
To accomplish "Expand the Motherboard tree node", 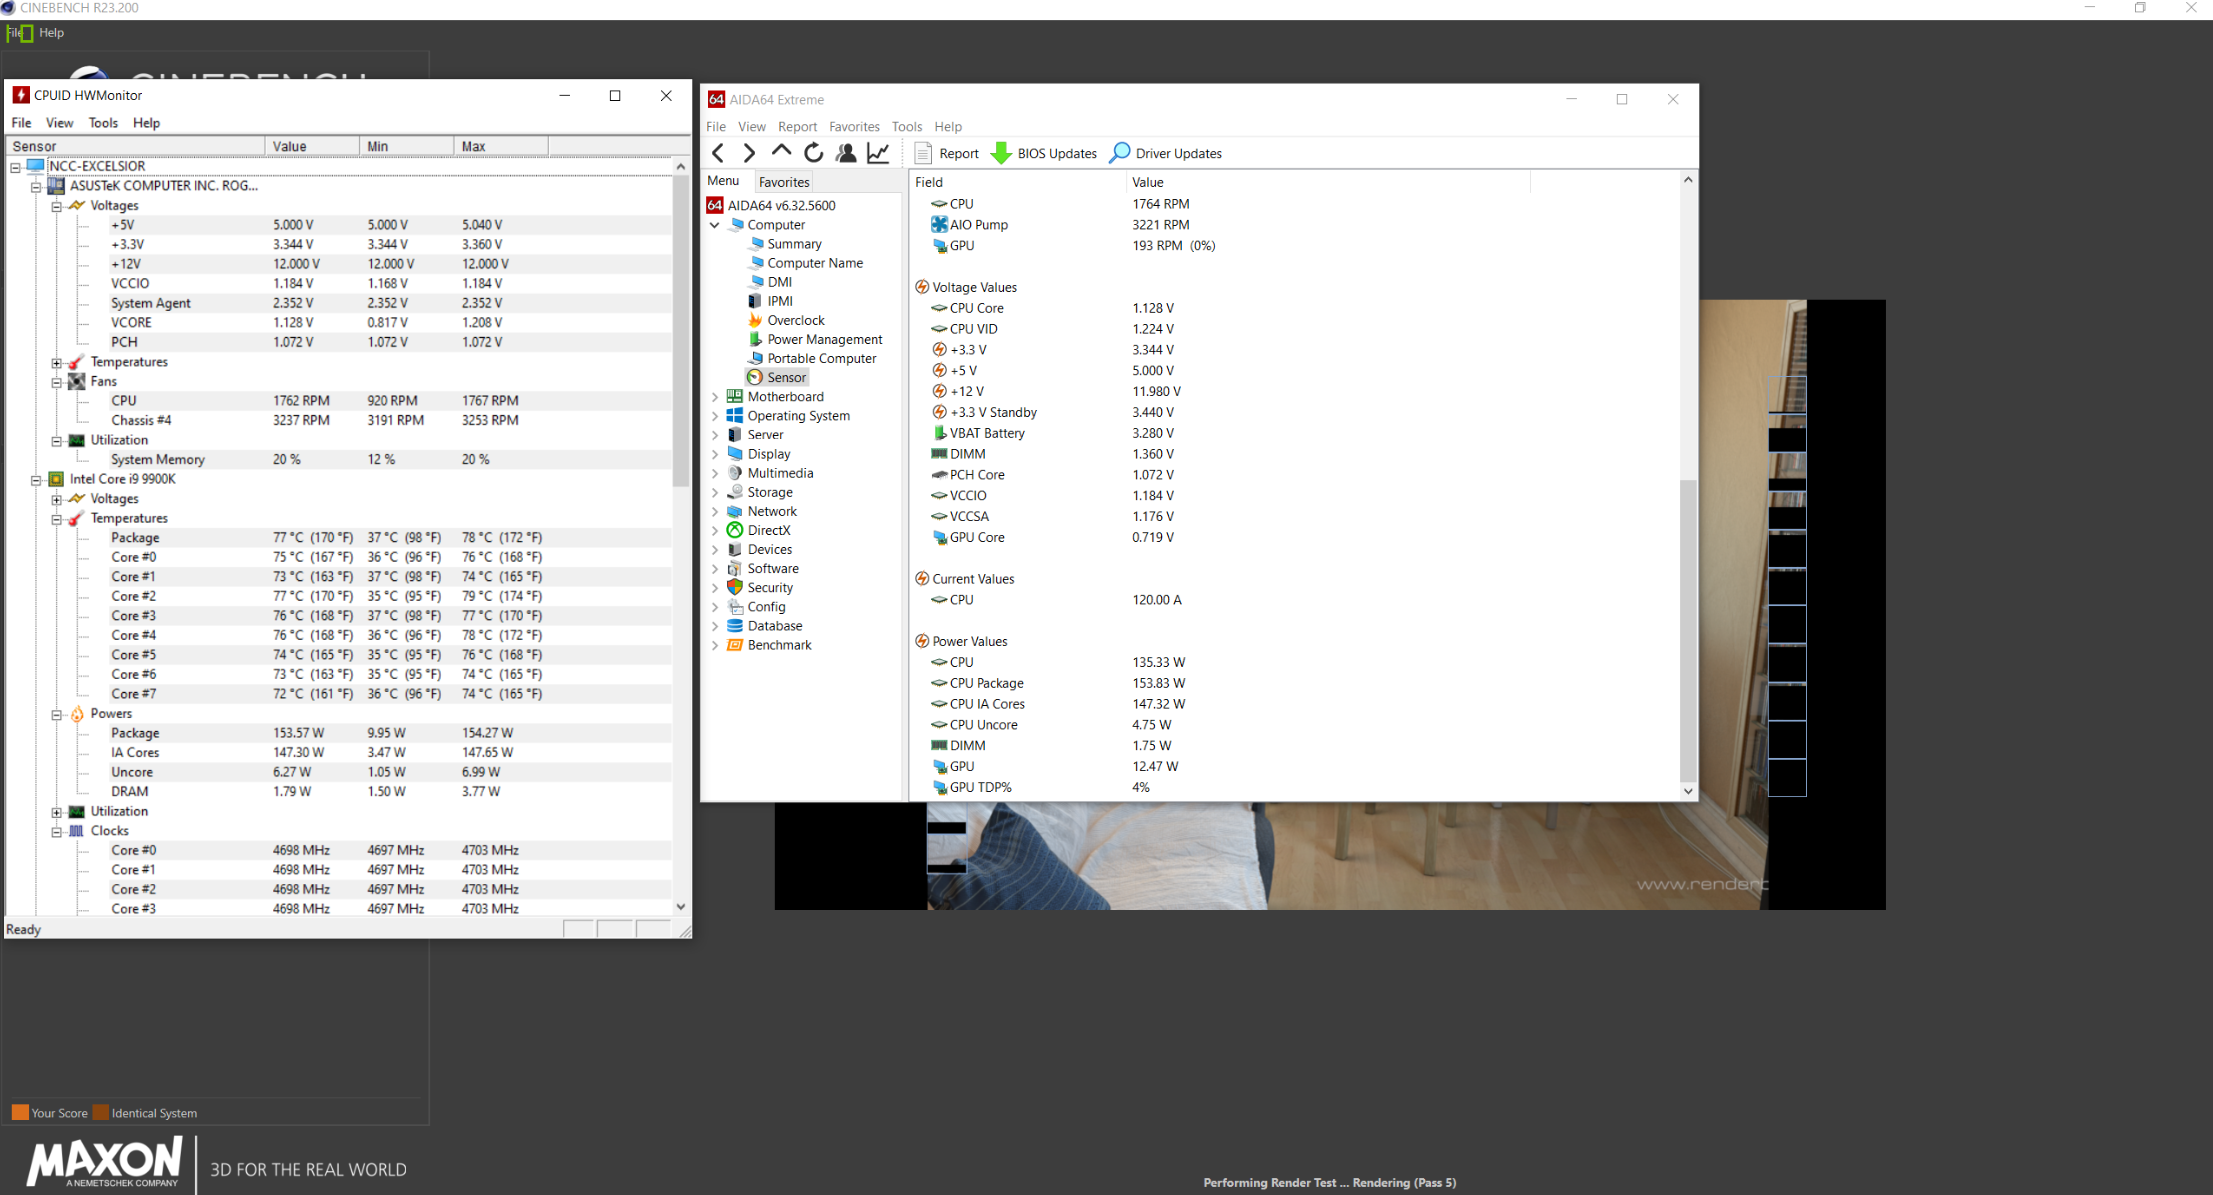I will pyautogui.click(x=715, y=397).
